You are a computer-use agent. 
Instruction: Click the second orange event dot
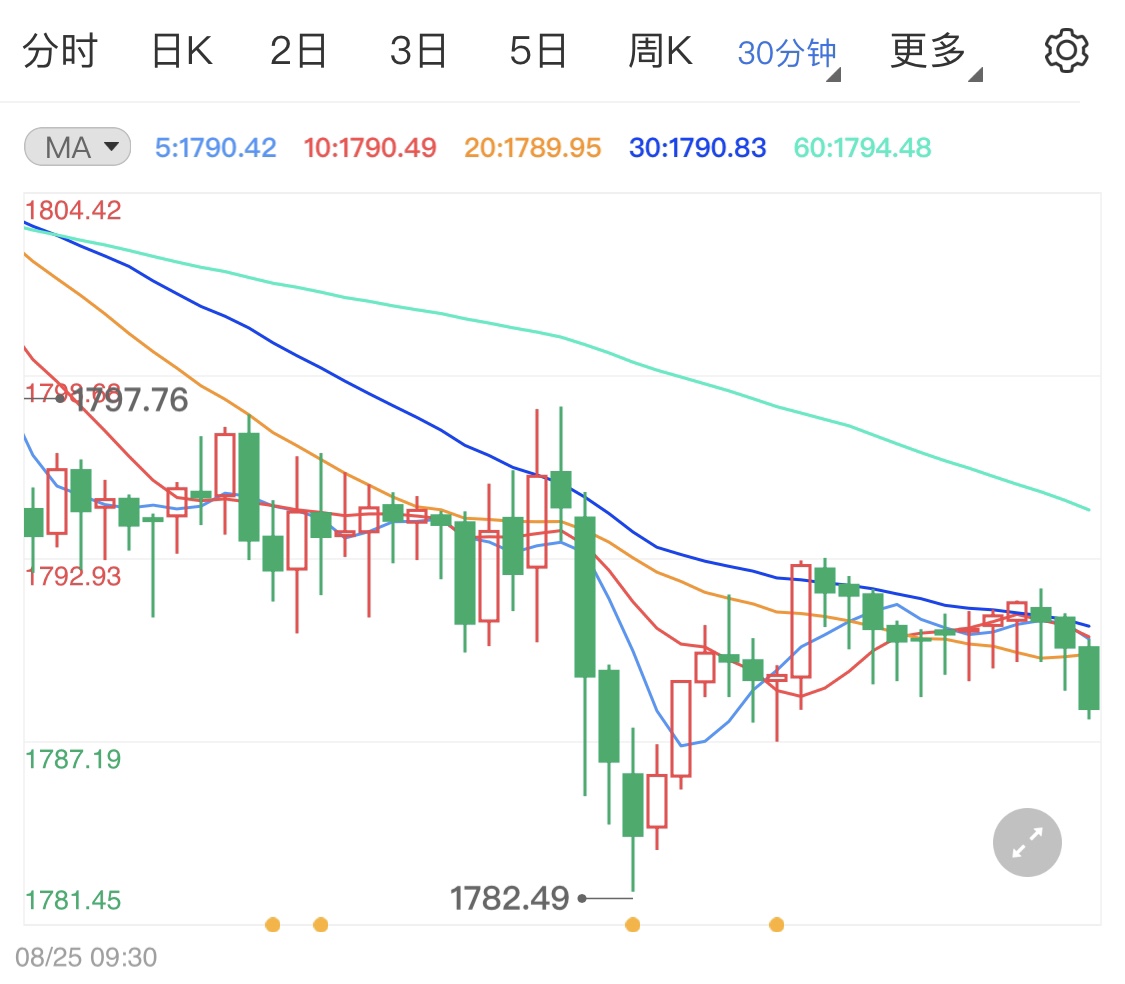[321, 924]
